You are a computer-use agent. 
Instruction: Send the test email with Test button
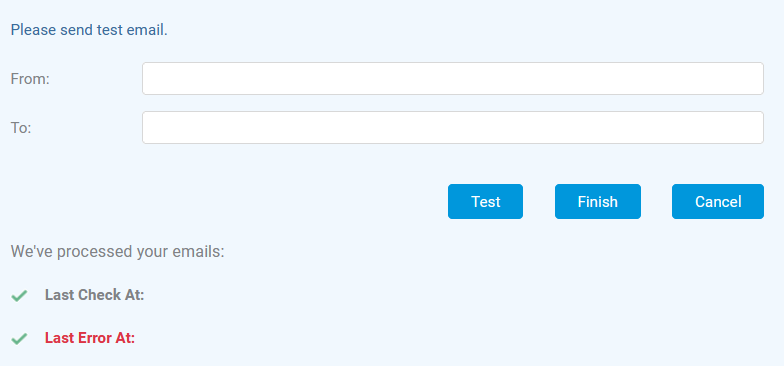485,202
